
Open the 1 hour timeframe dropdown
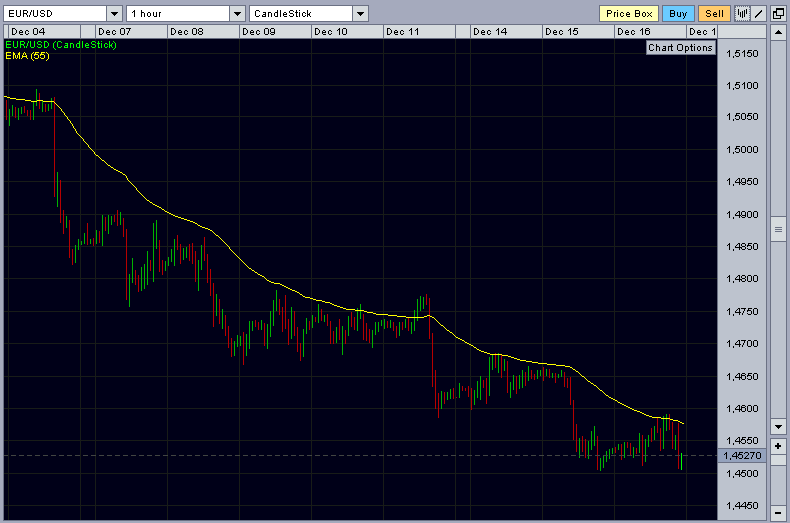[237, 14]
